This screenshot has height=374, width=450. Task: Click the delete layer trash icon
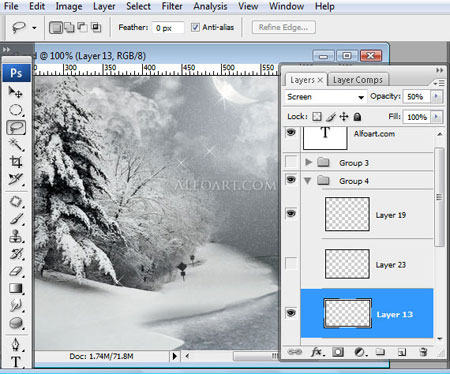(x=423, y=352)
